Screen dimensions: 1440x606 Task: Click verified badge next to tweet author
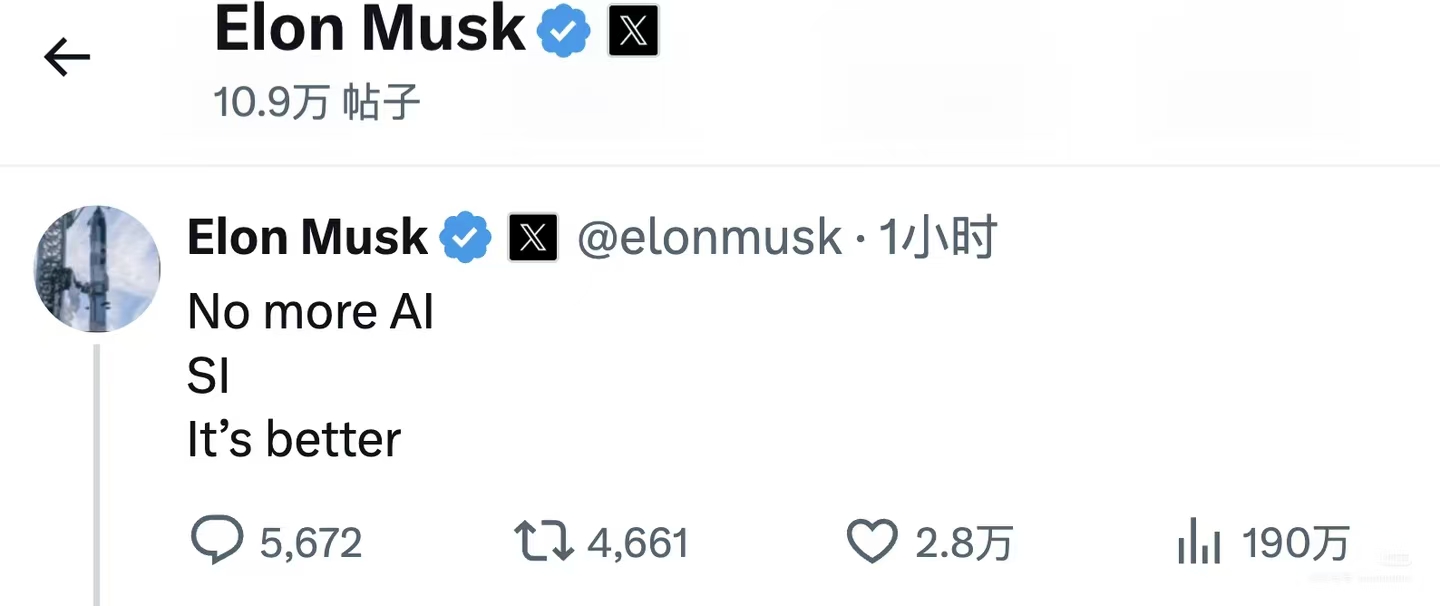click(x=466, y=238)
